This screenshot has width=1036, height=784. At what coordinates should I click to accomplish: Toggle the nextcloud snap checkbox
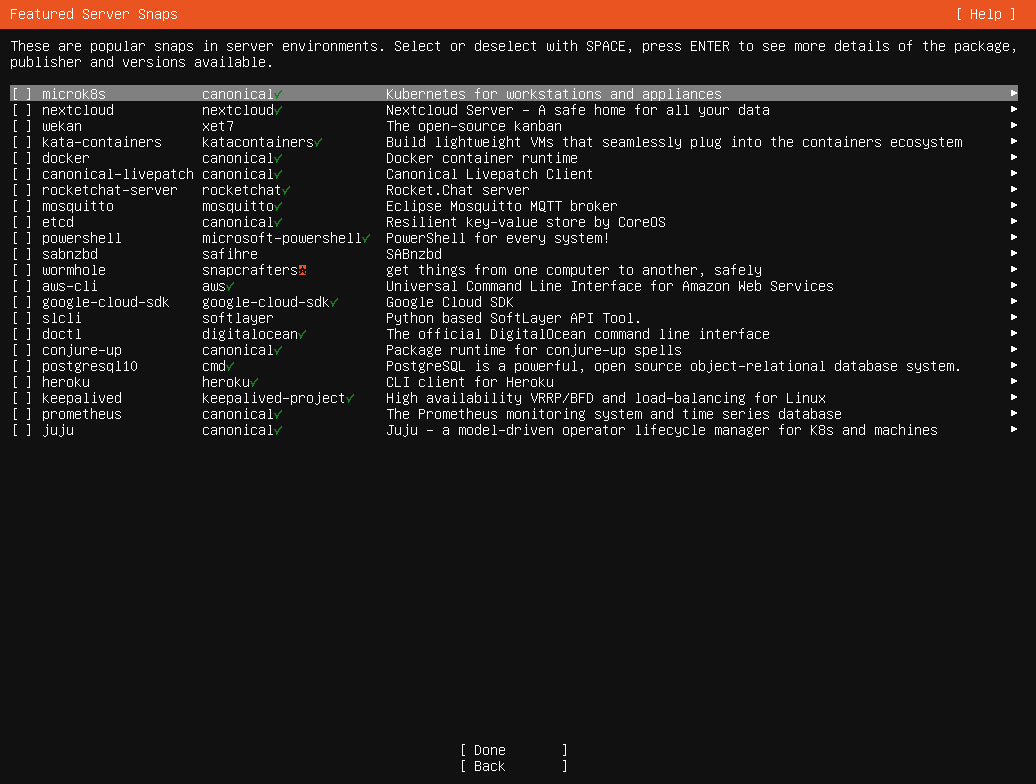pos(22,110)
